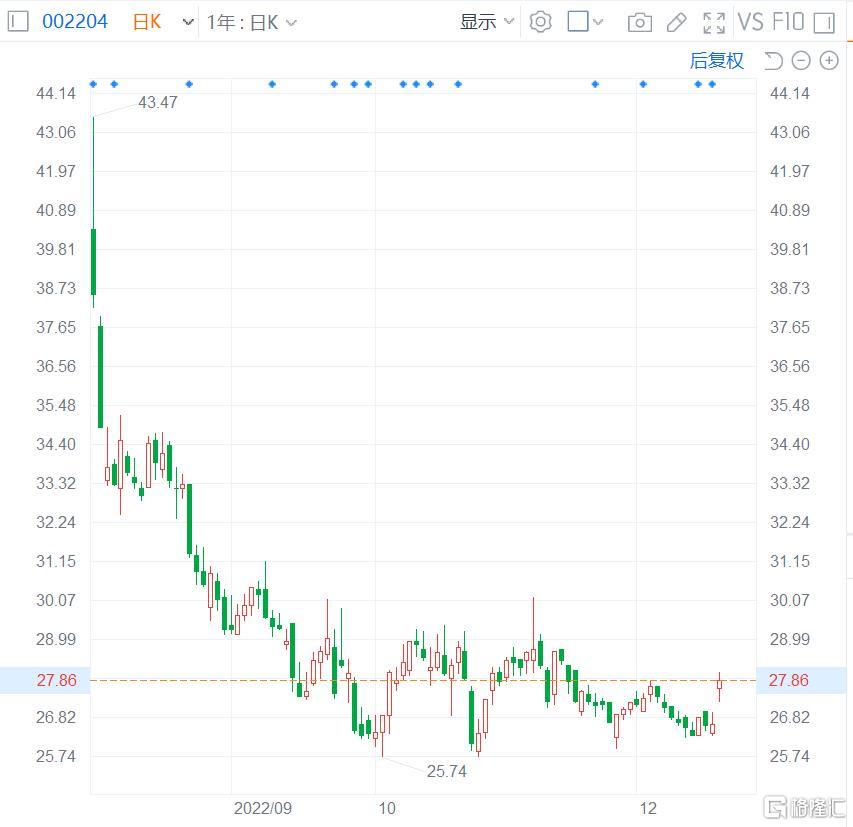Select the pencil drawing tool

coord(676,23)
